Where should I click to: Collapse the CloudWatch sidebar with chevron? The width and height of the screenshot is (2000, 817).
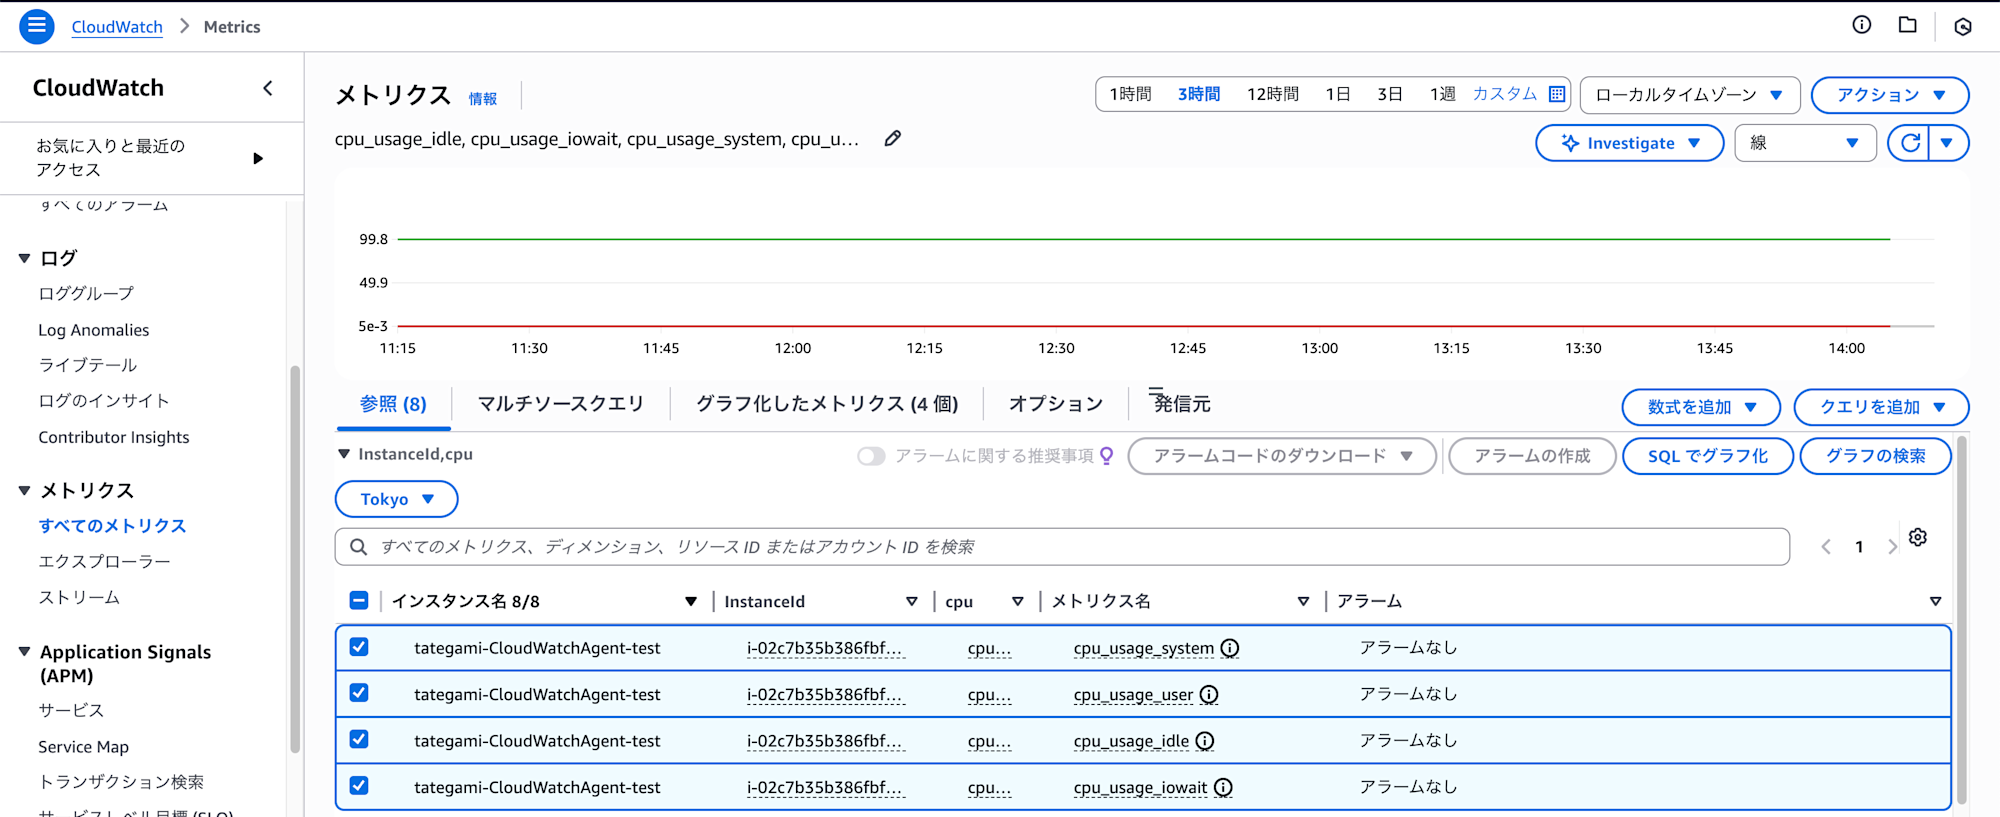click(268, 88)
